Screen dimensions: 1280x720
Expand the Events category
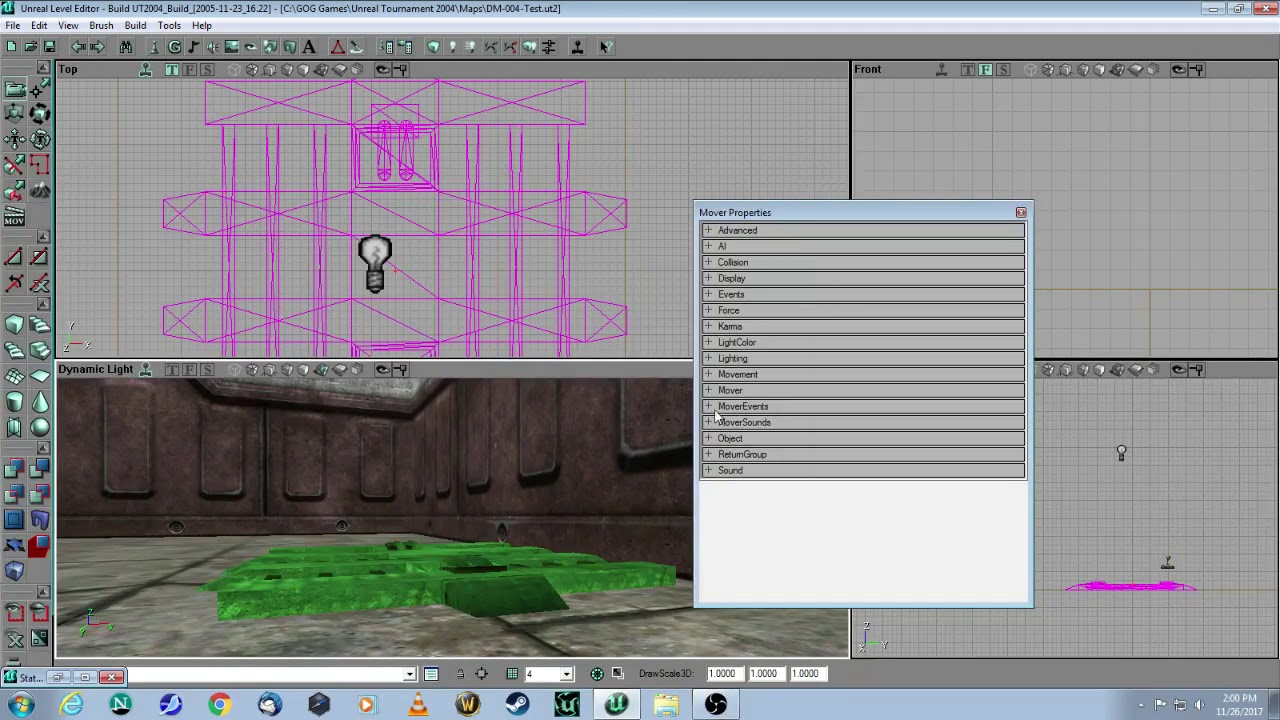[x=708, y=294]
